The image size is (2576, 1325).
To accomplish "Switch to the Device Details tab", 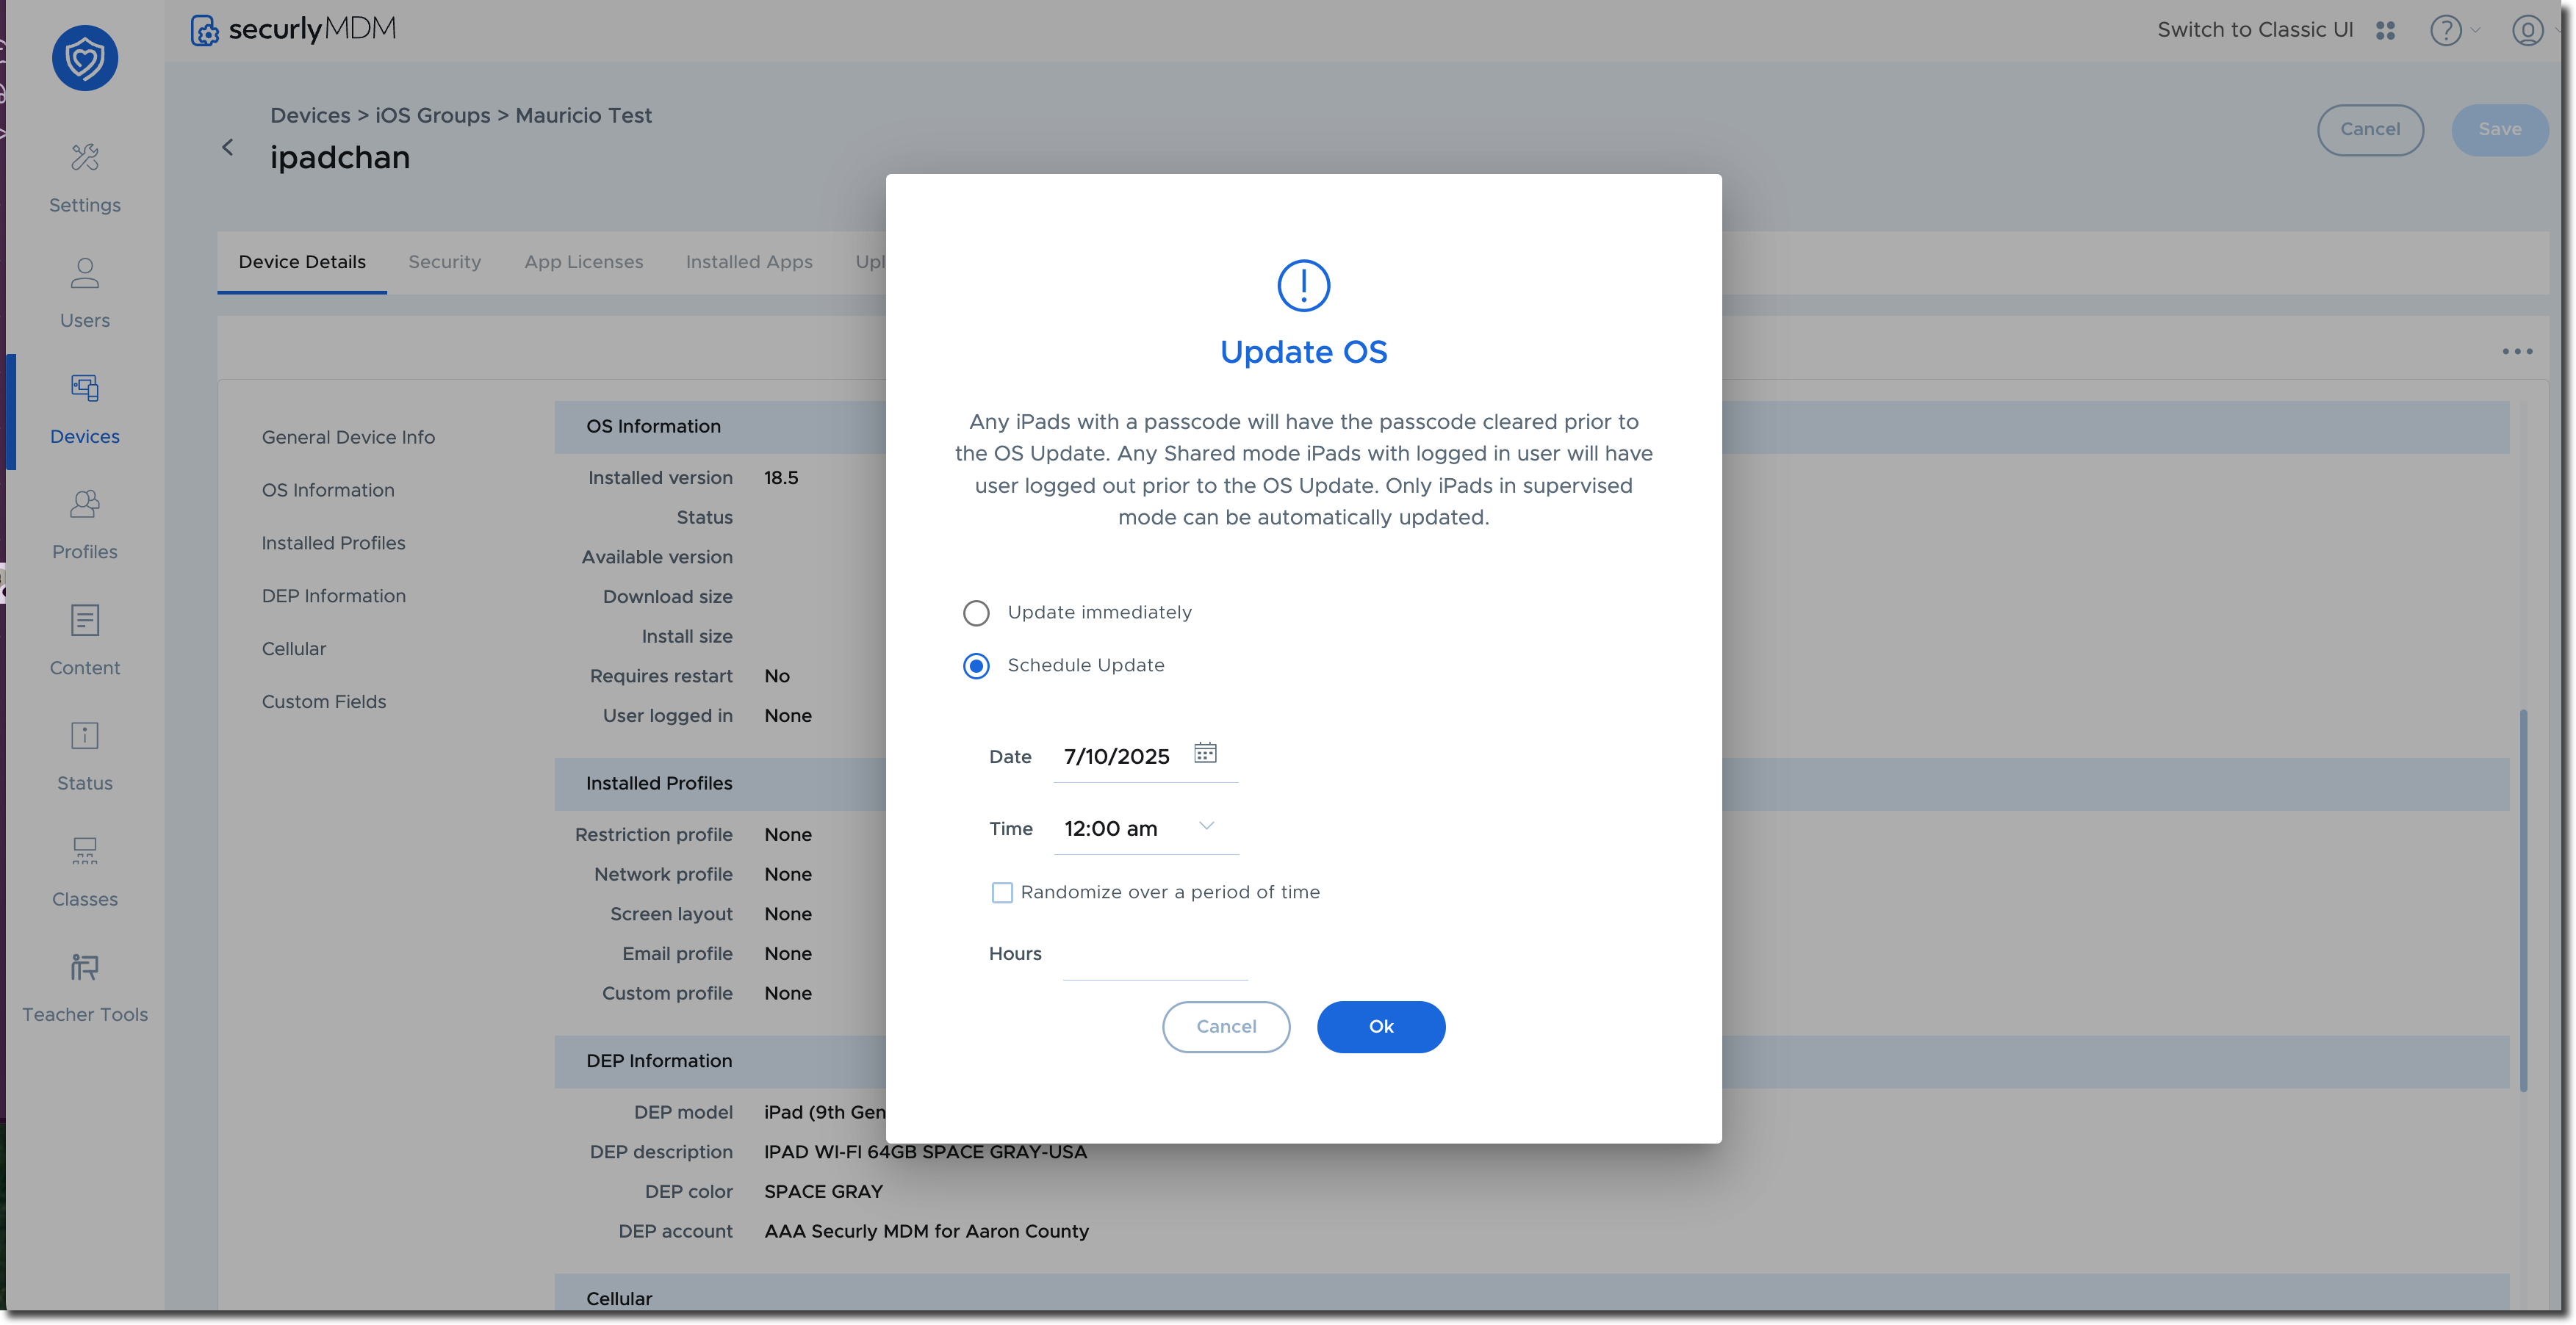I will click(302, 262).
